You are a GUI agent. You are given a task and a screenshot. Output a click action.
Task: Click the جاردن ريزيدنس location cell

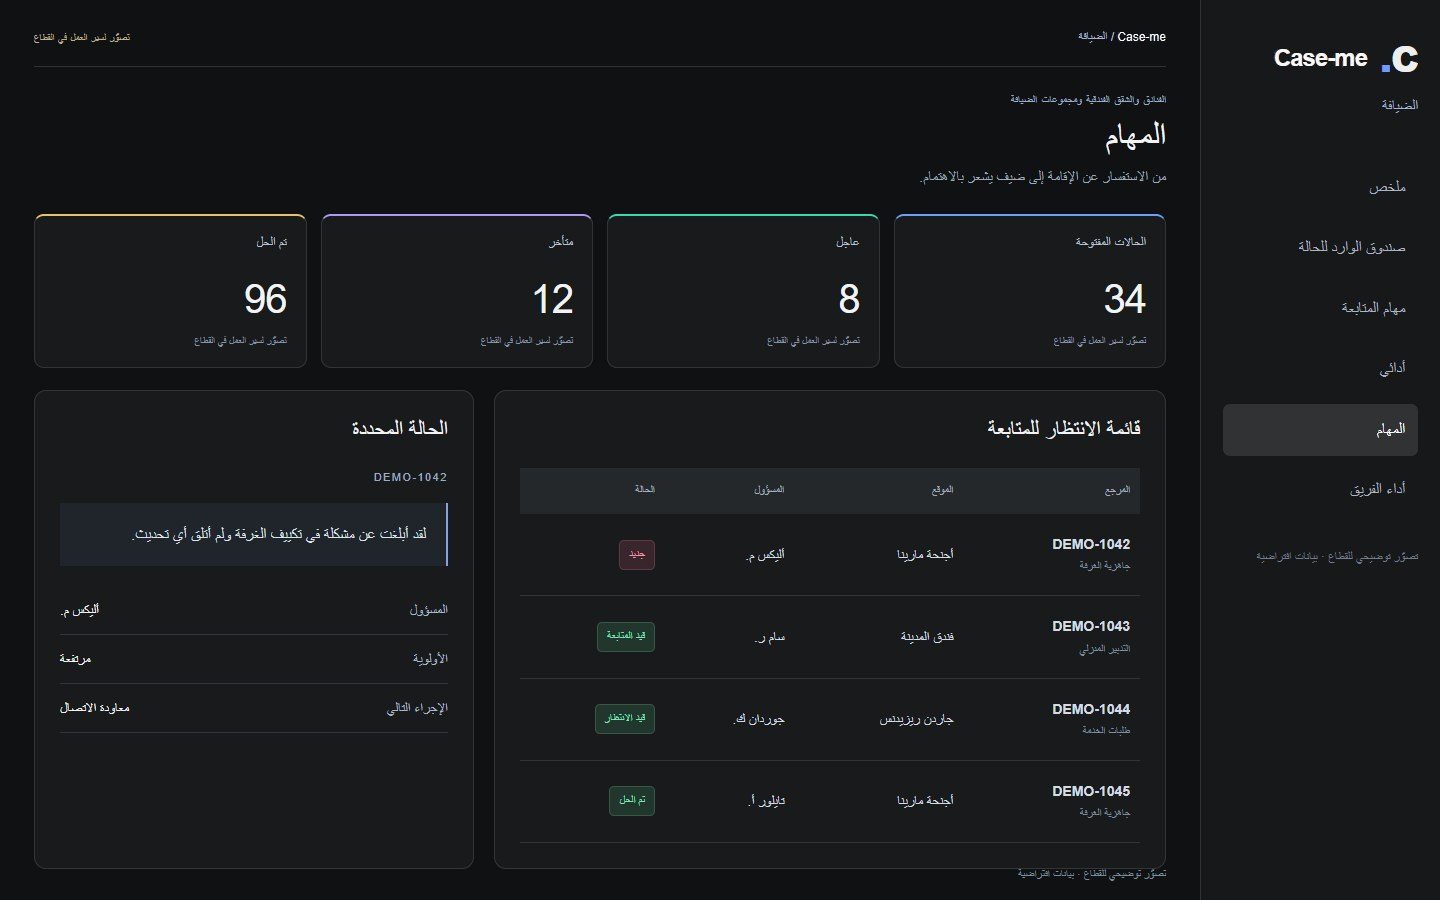[x=917, y=720]
